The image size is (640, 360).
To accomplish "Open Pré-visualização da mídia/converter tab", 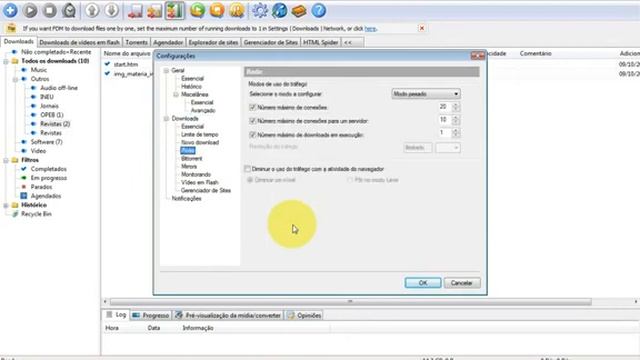I will (x=228, y=316).
